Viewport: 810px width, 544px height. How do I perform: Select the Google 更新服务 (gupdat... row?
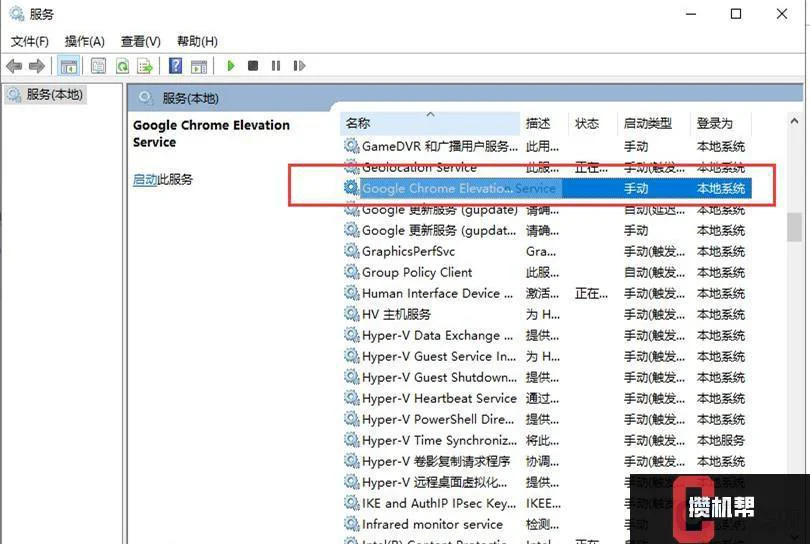546,230
